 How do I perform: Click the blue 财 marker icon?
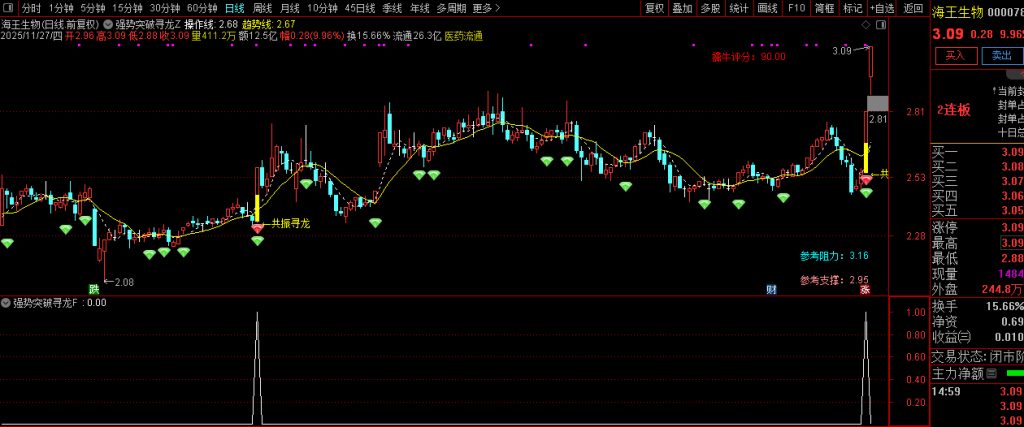(771, 289)
